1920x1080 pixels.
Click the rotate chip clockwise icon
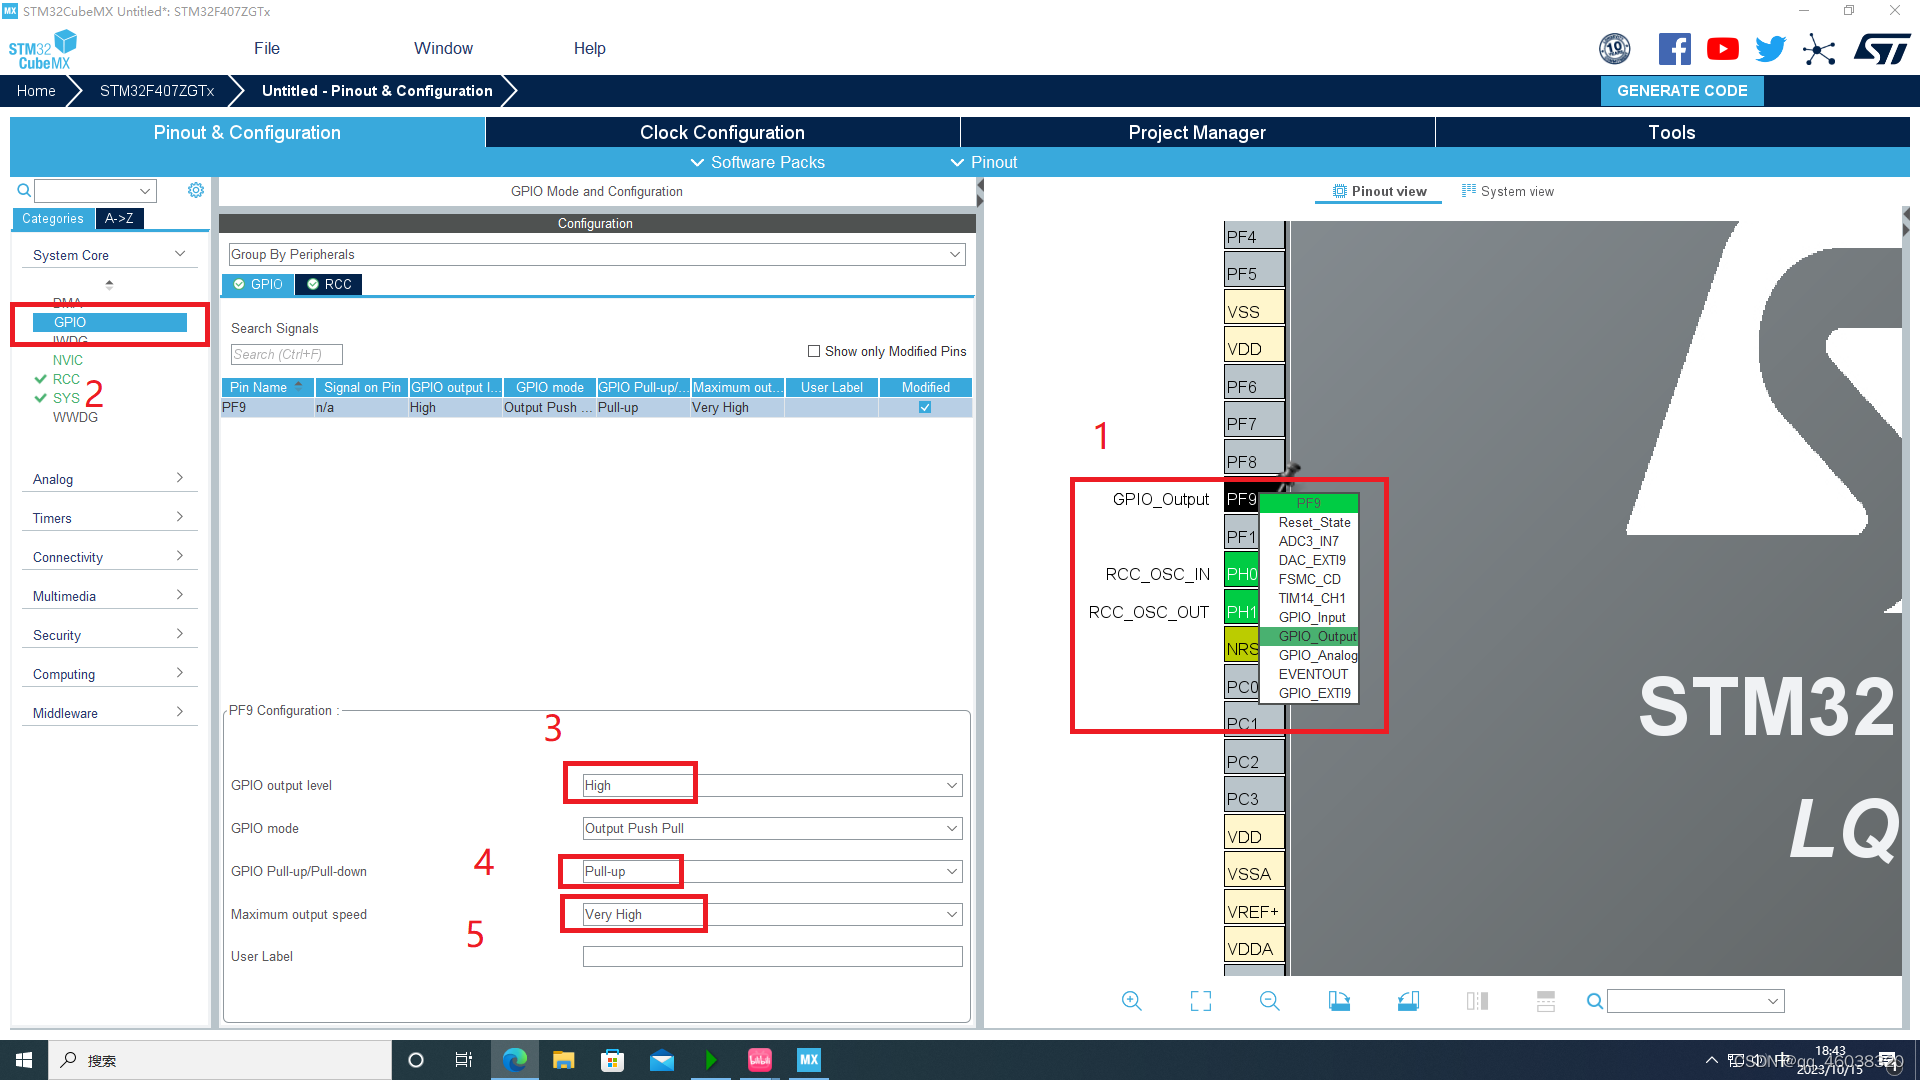[x=1339, y=1001]
